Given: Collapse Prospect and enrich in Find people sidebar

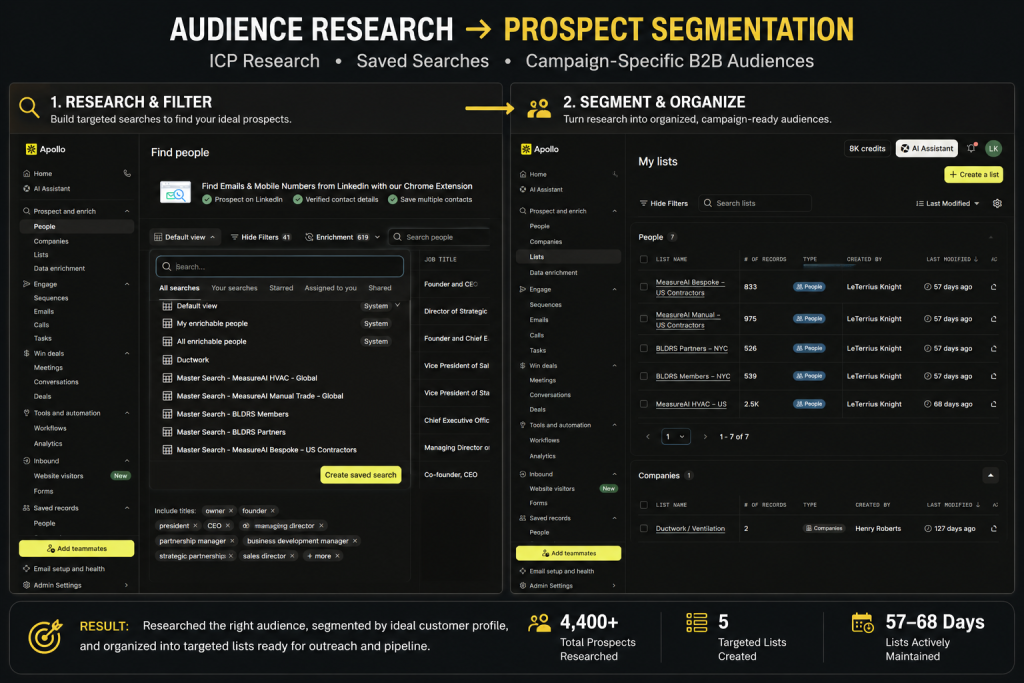Looking at the screenshot, I should pyautogui.click(x=127, y=211).
